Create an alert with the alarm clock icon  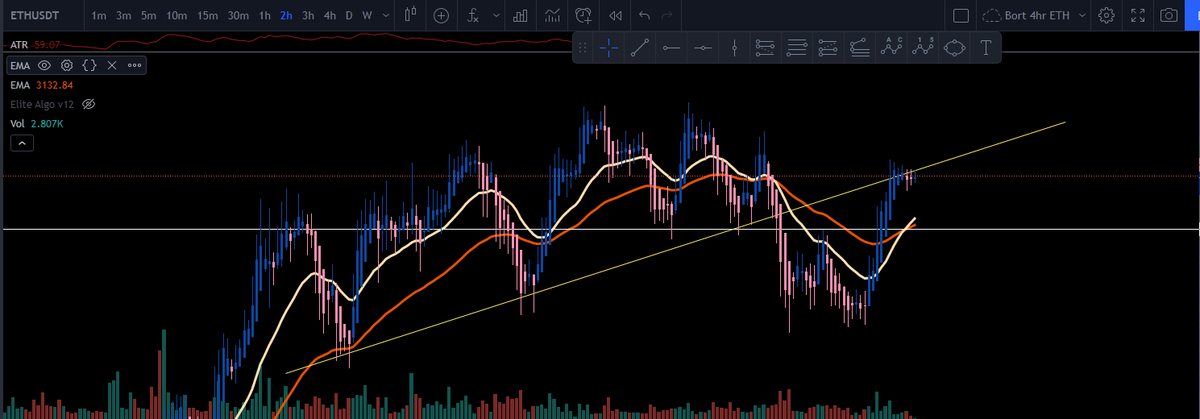584,15
